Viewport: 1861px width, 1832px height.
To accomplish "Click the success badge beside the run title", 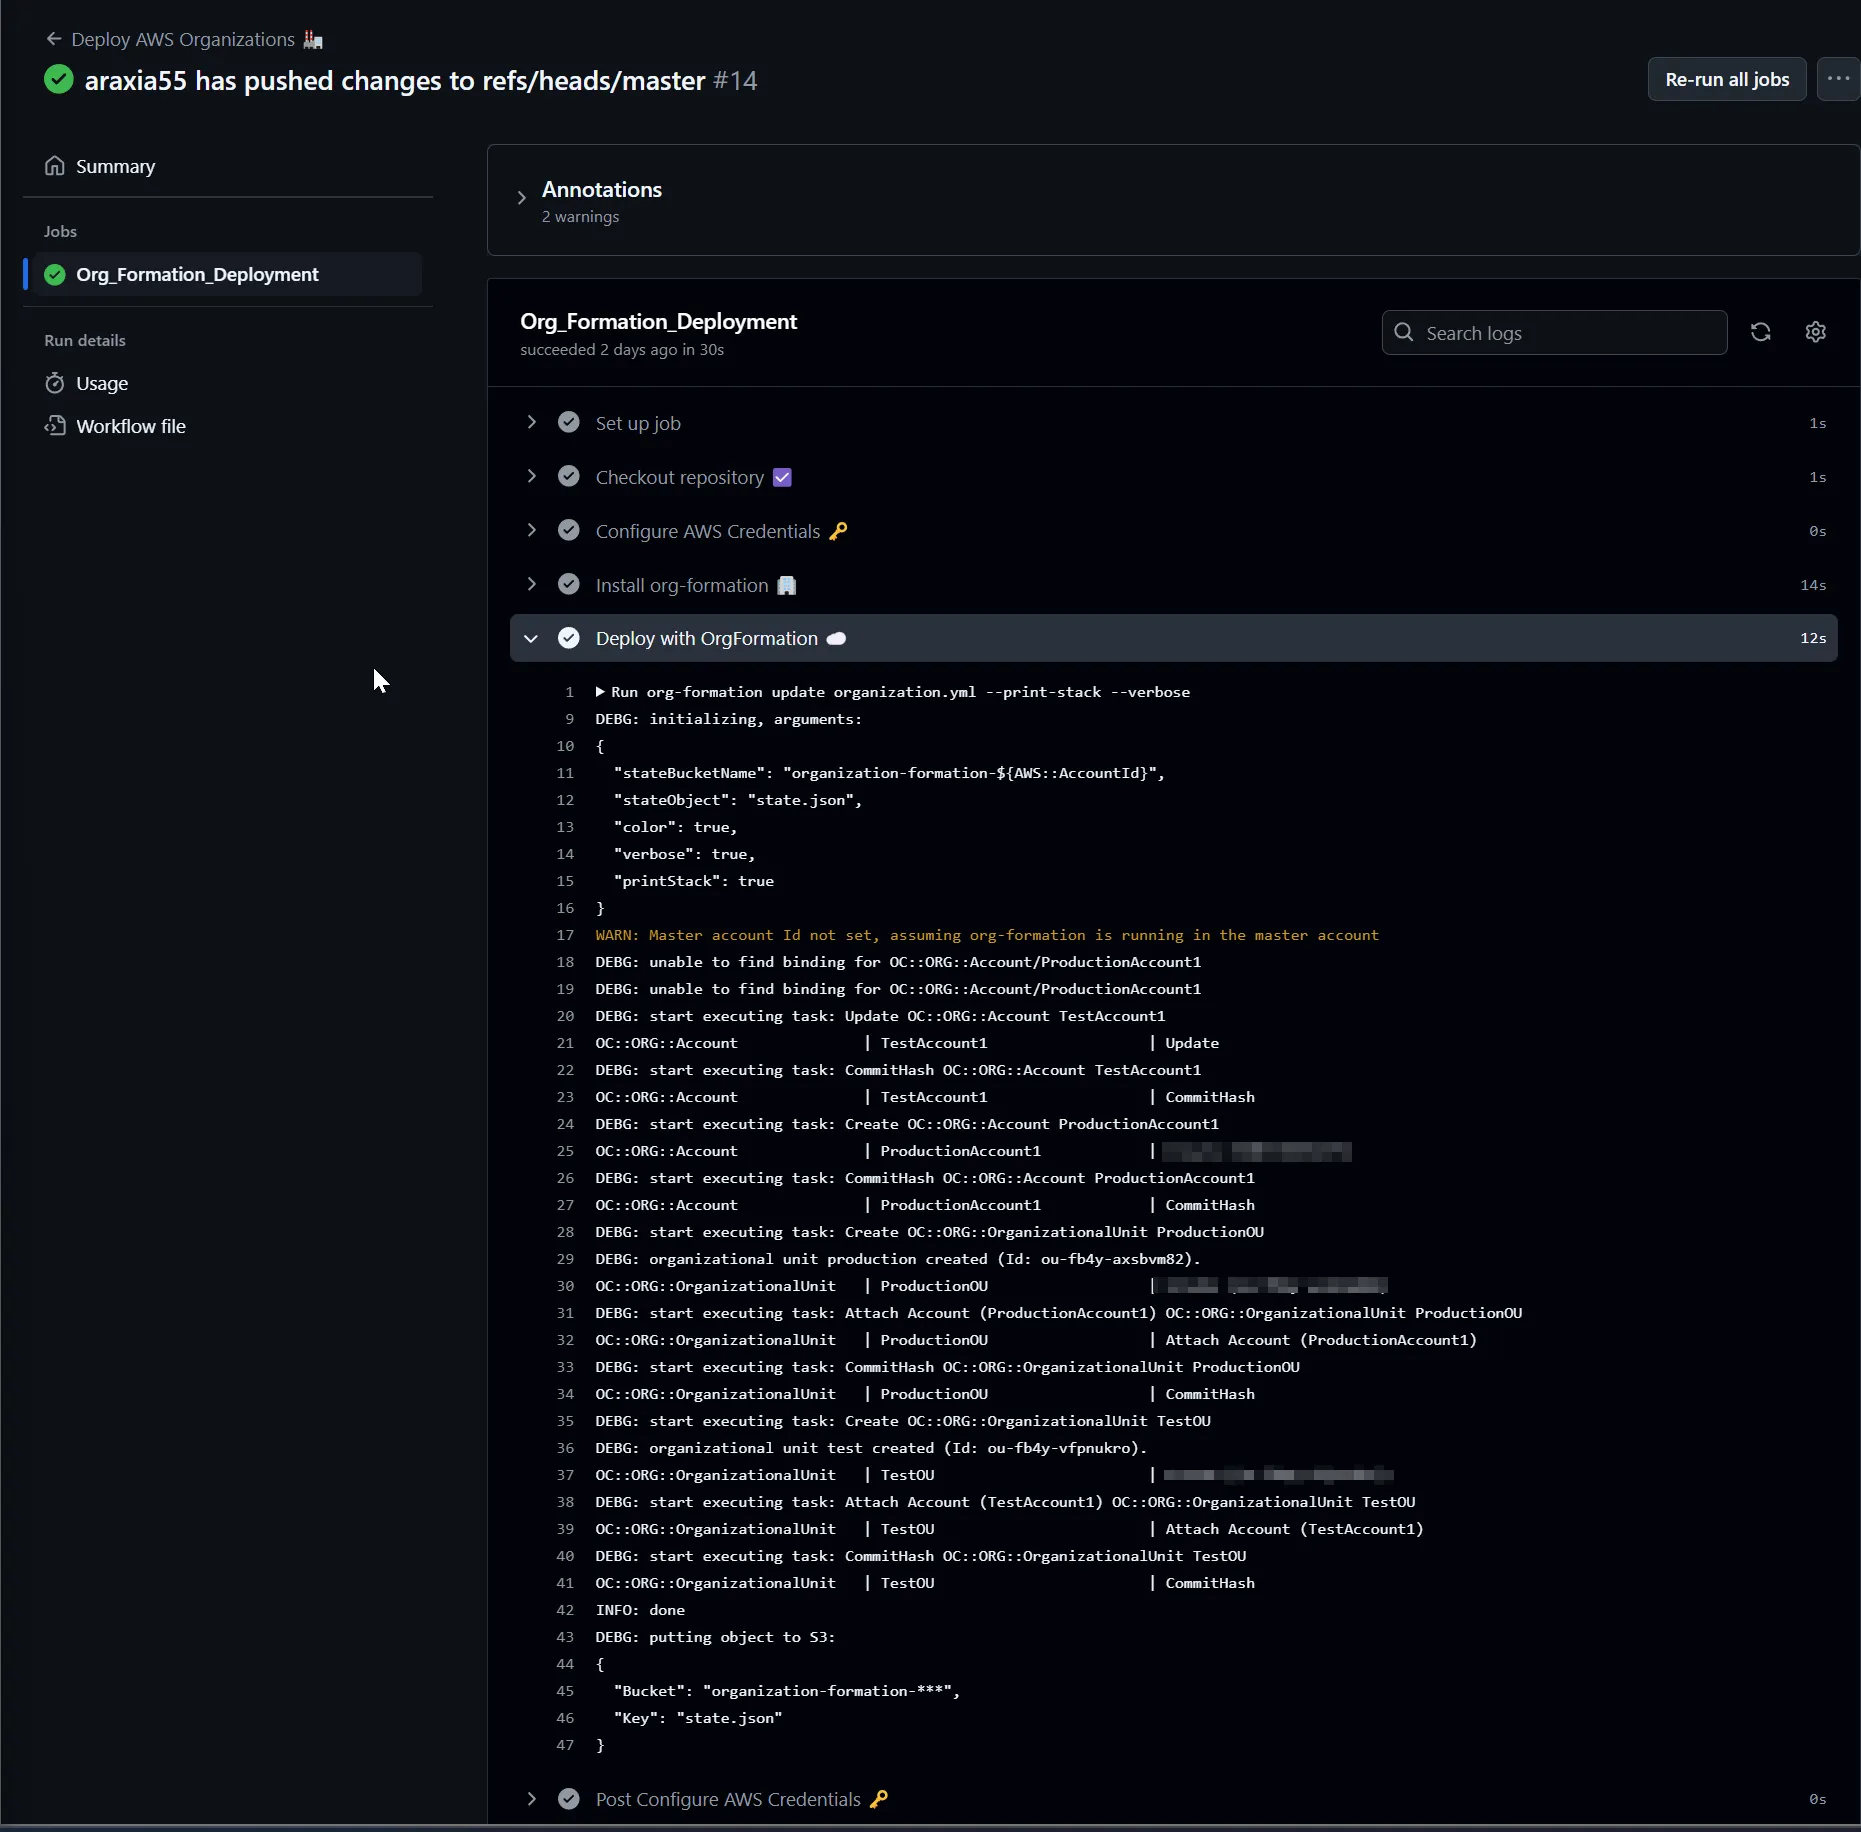I will click(58, 80).
